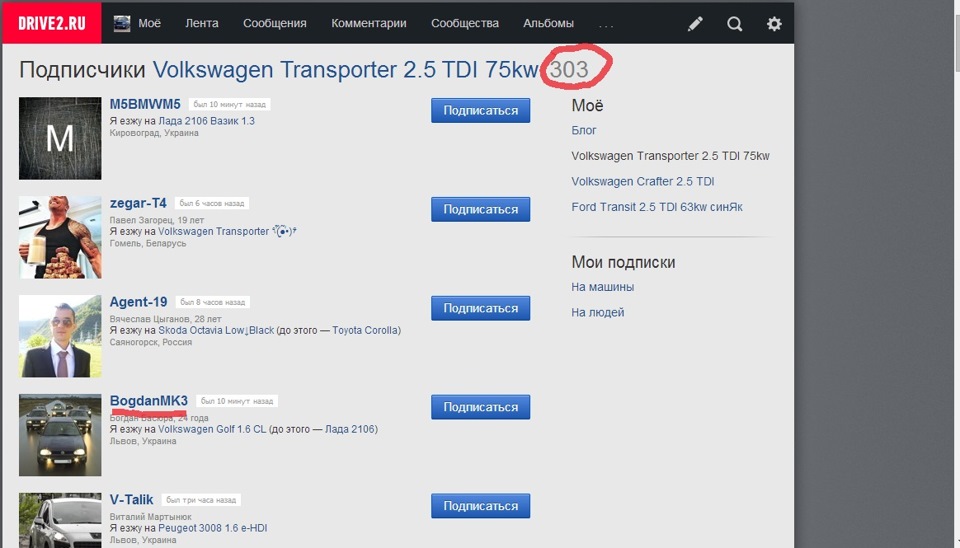Open zegar-T4 avatar of tattooed man
The width and height of the screenshot is (960, 548).
tap(60, 237)
